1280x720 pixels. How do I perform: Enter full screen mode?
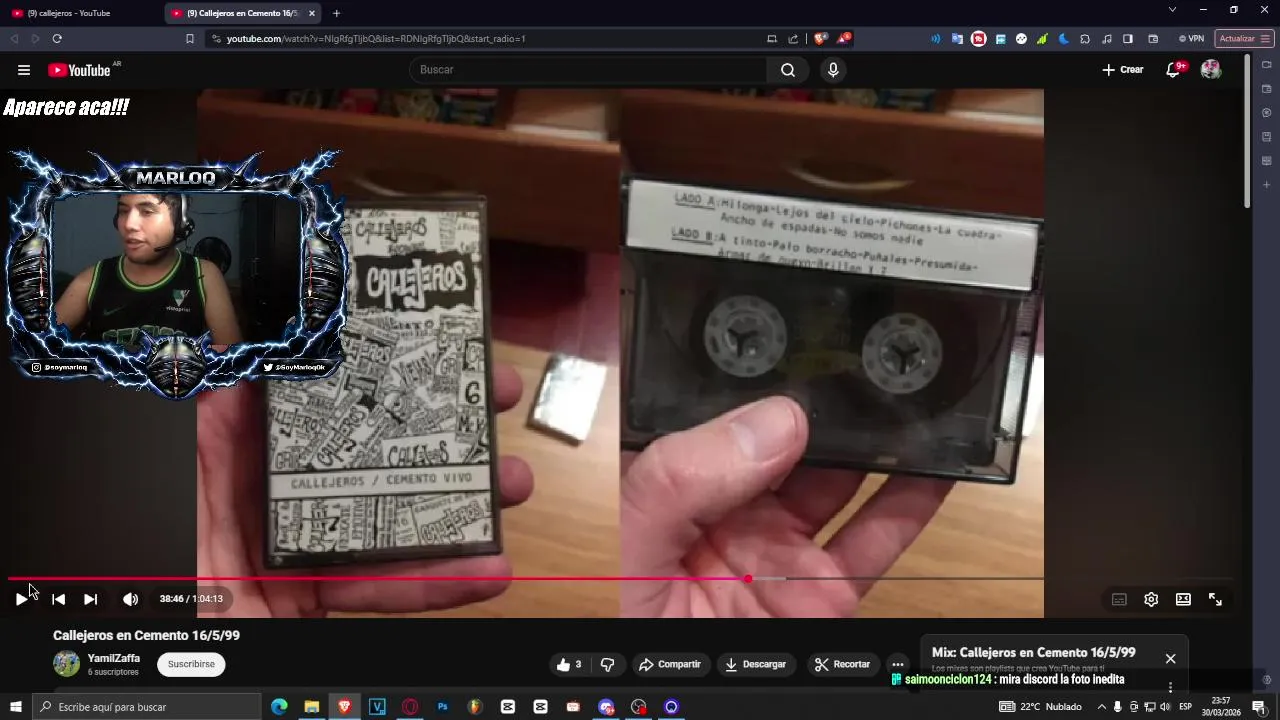coord(1215,599)
